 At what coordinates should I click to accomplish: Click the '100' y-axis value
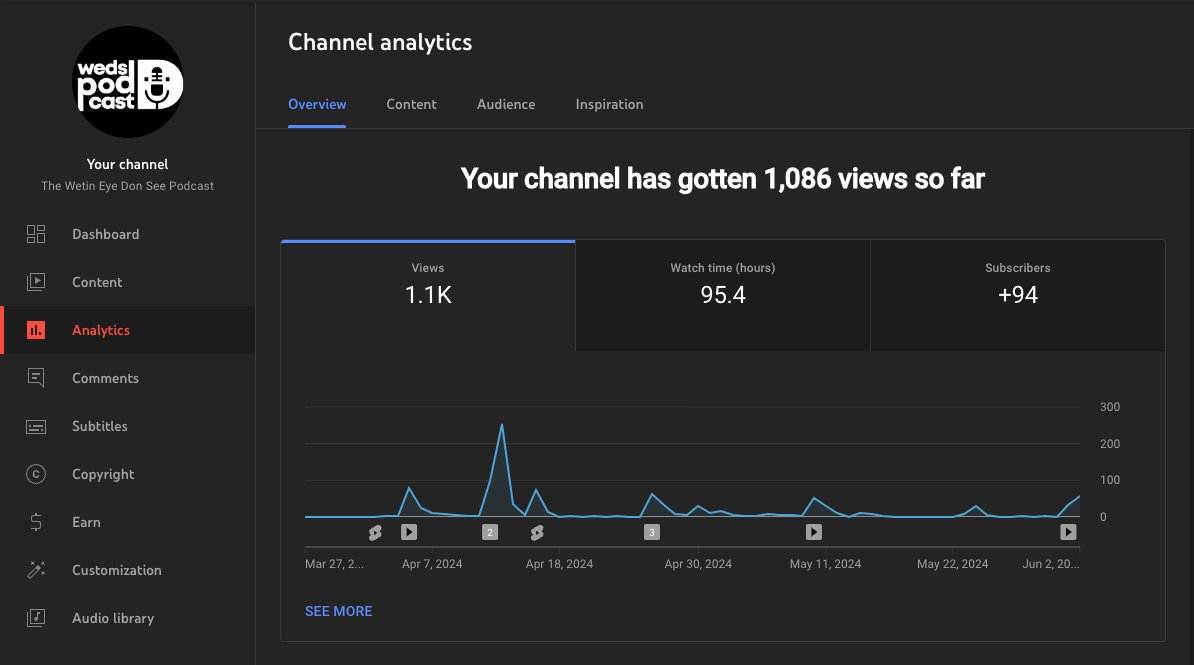coord(1109,480)
